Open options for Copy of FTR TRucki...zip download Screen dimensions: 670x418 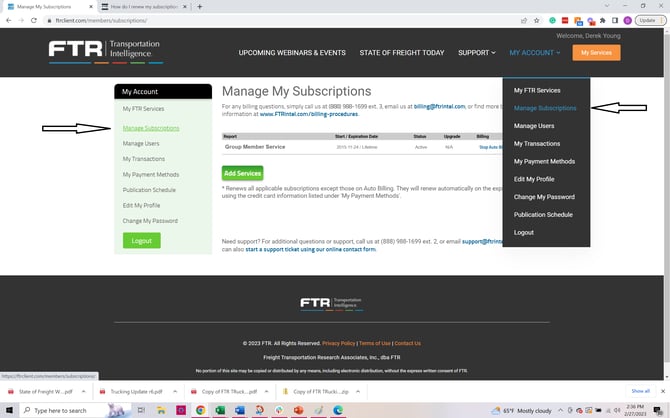(358, 392)
